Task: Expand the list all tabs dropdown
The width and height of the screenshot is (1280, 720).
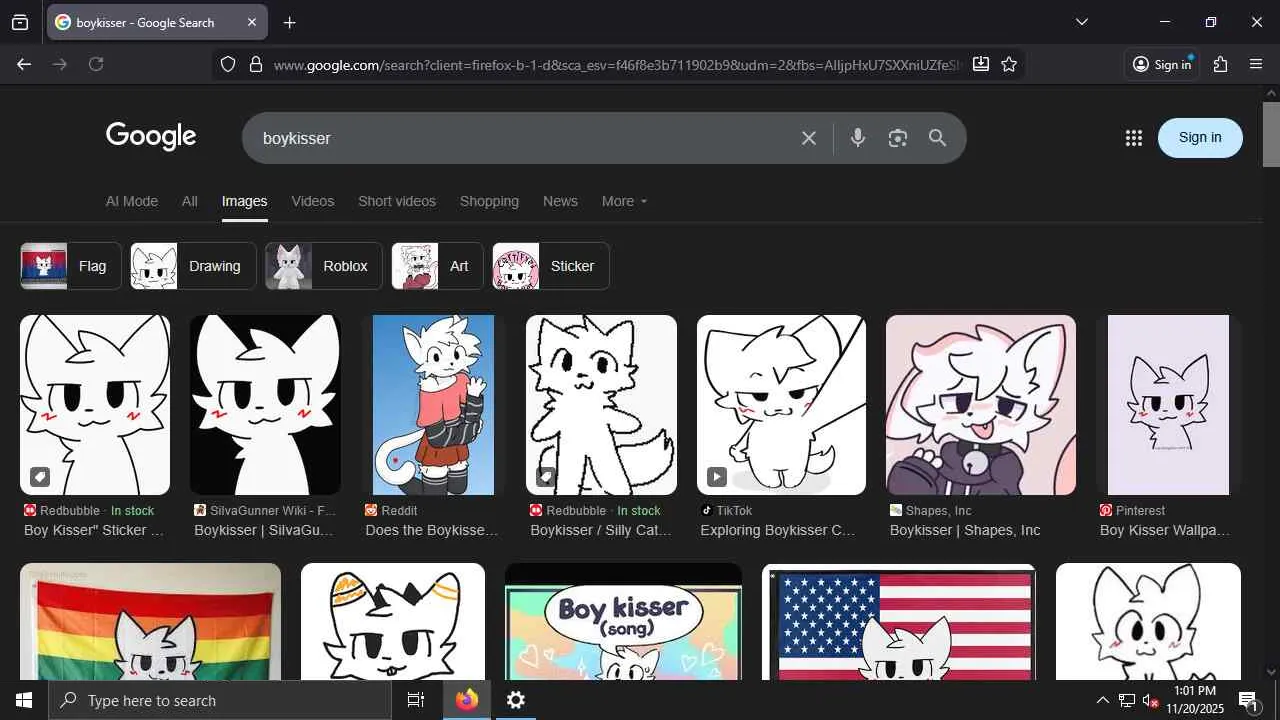Action: tap(1081, 22)
